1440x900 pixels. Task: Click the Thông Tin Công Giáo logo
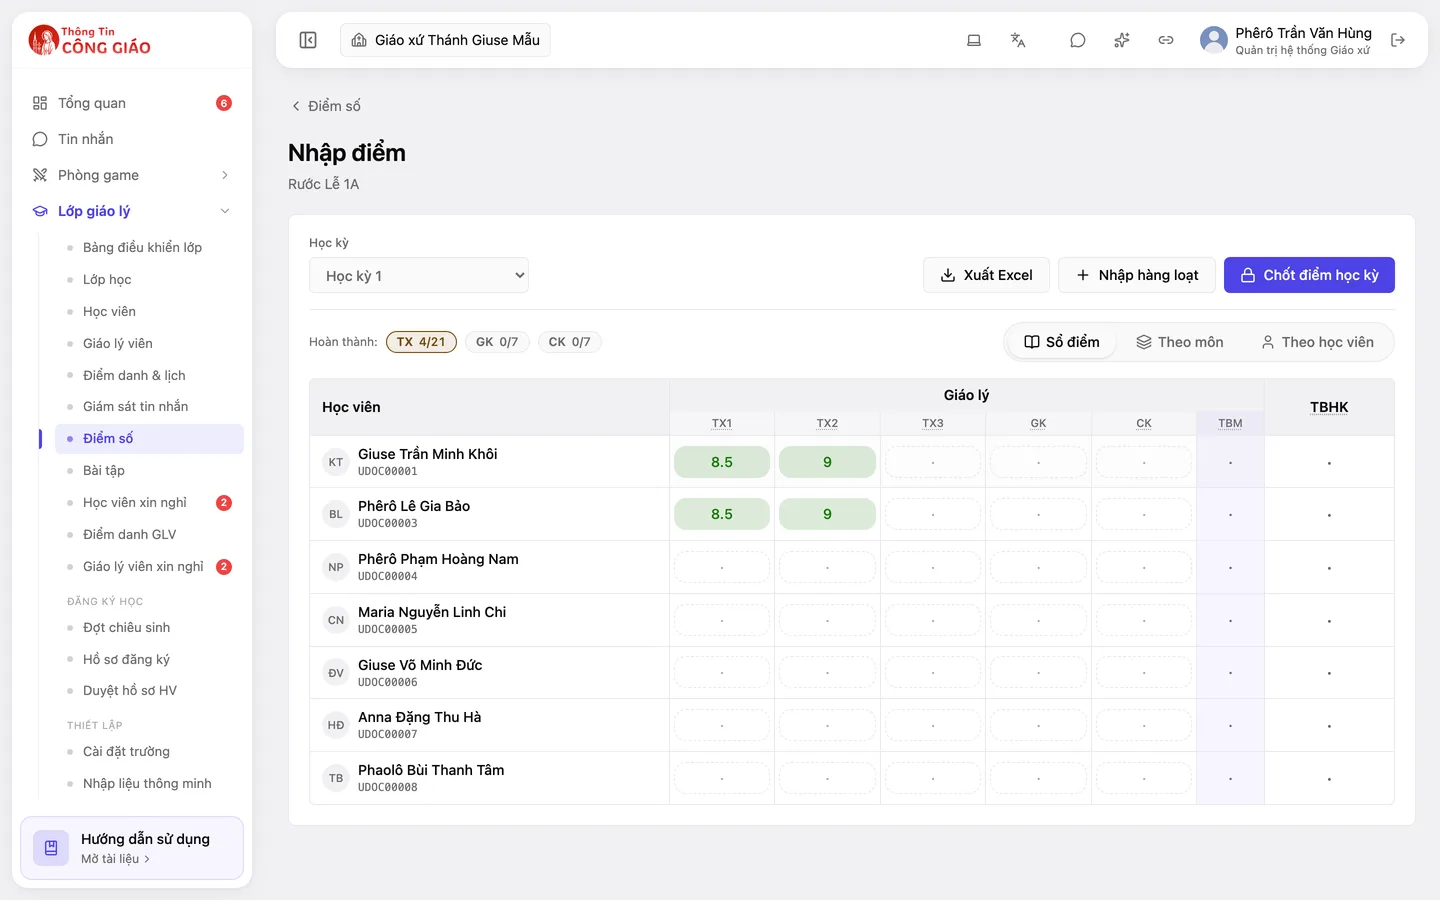pyautogui.click(x=90, y=40)
